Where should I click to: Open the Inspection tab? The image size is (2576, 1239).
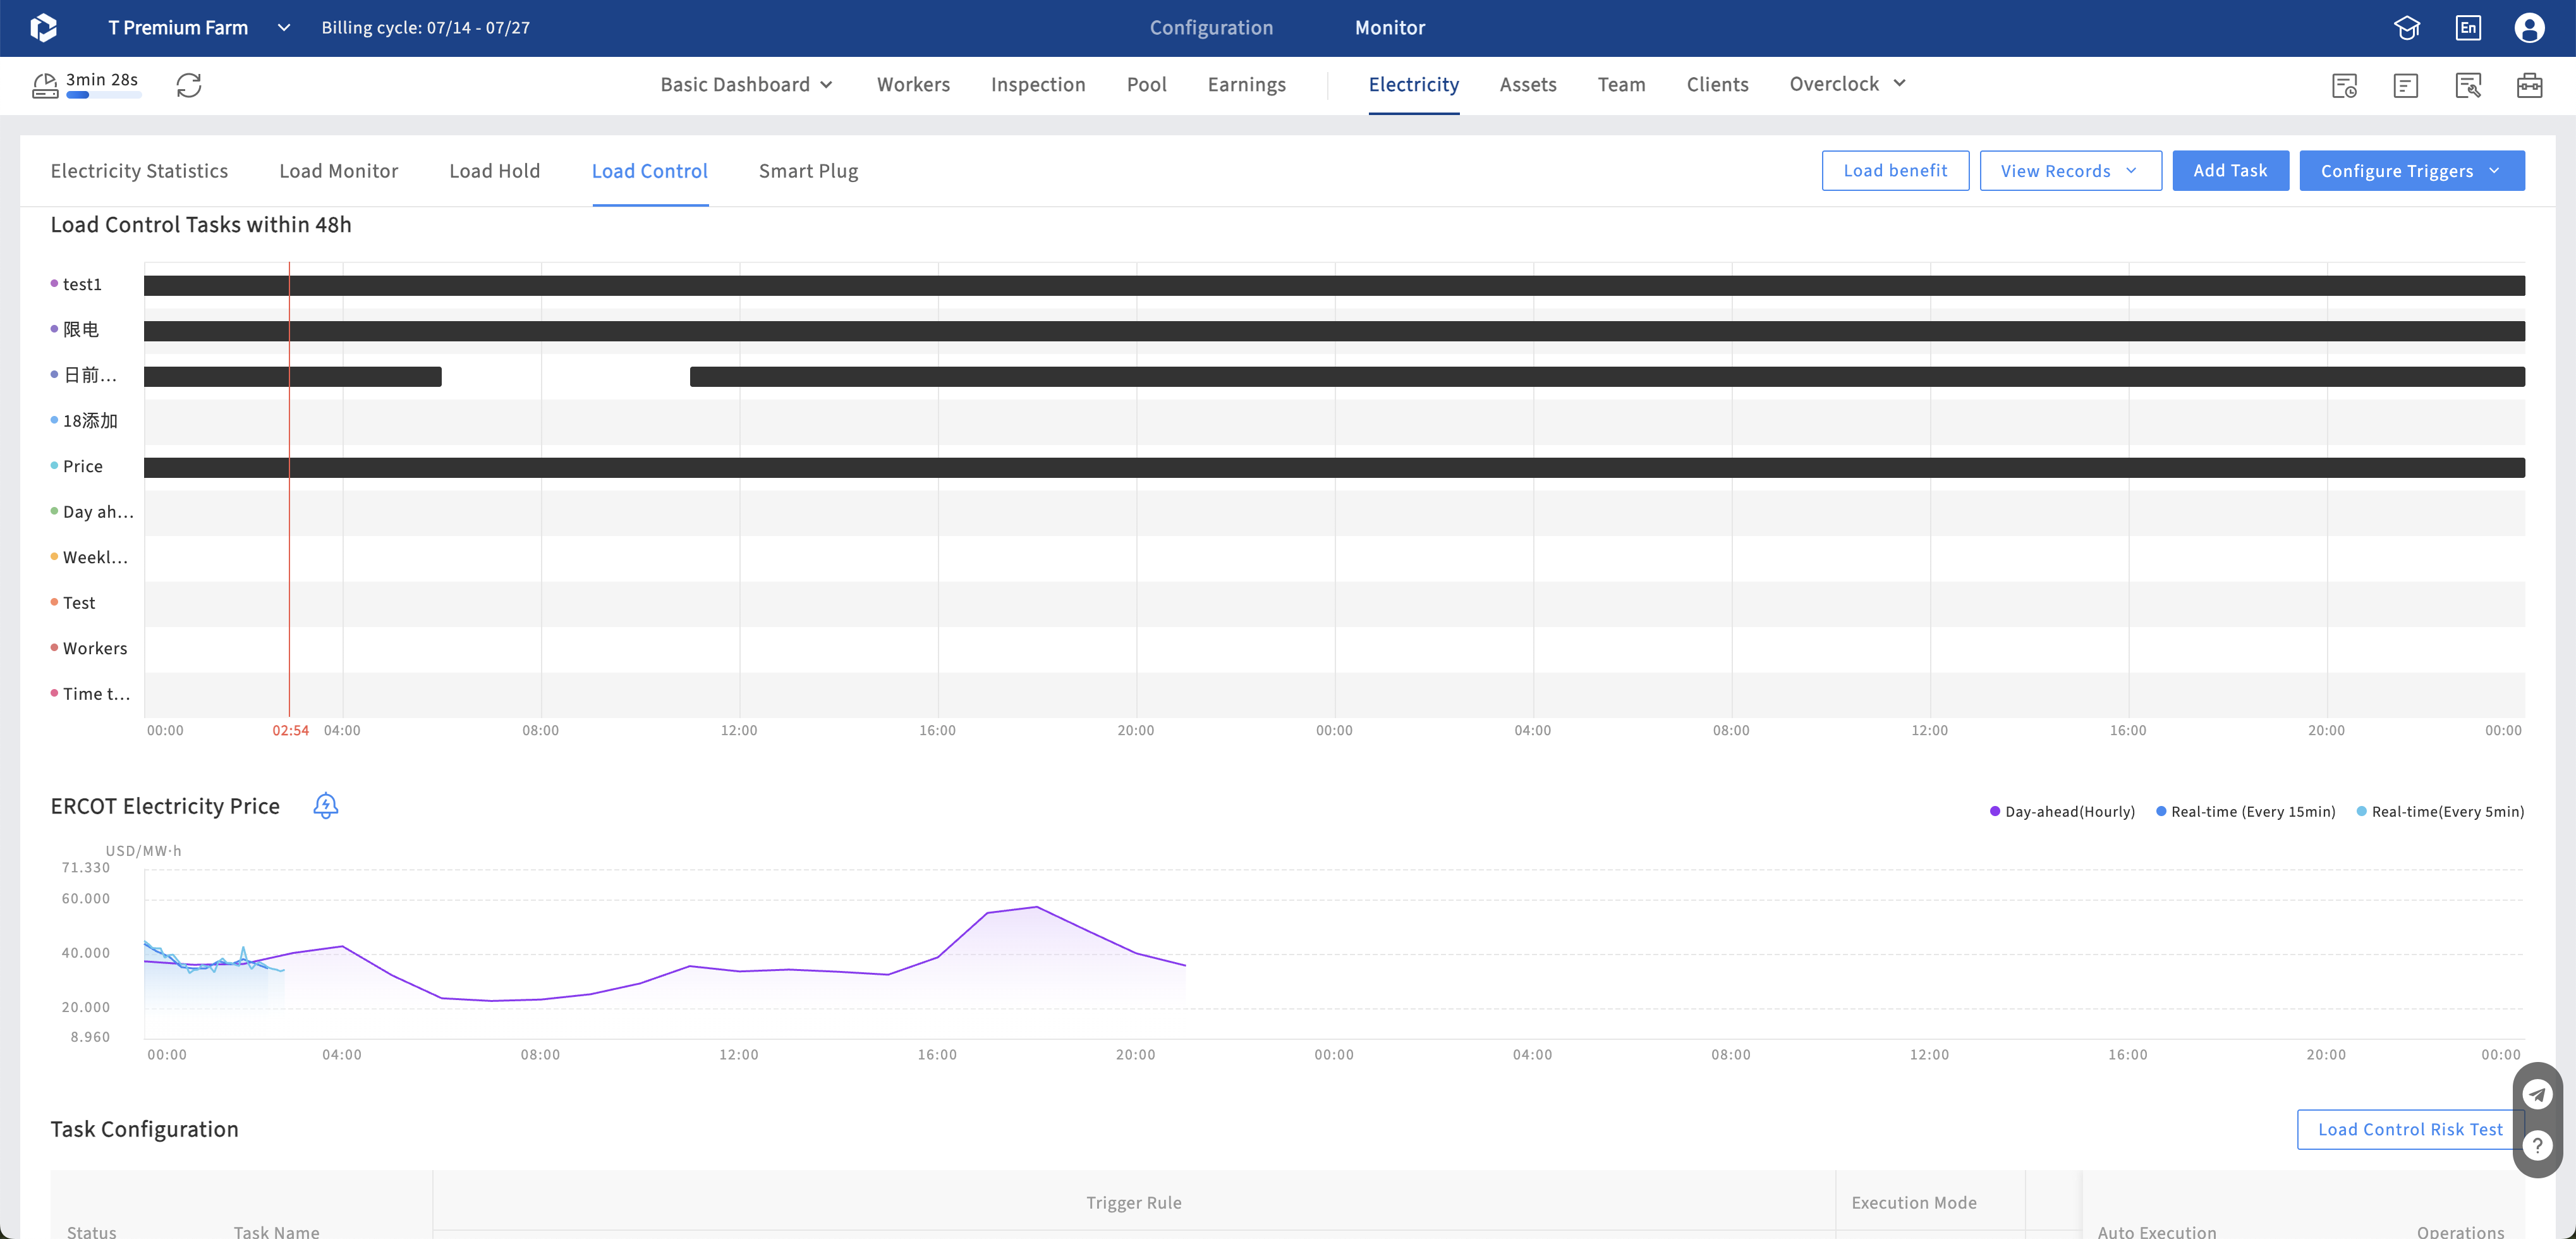pos(1038,85)
